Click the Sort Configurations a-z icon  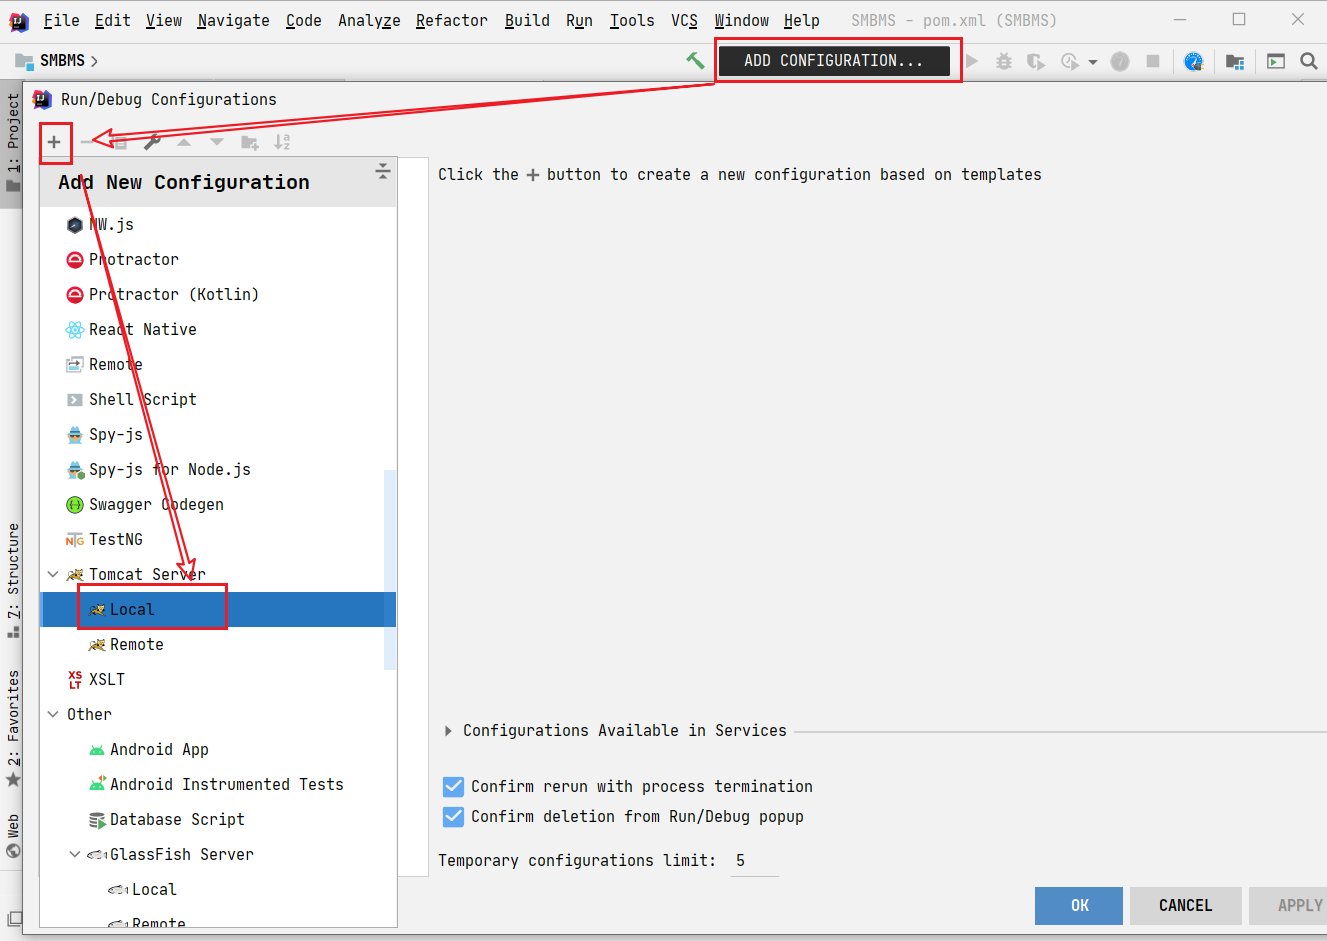pyautogui.click(x=282, y=142)
